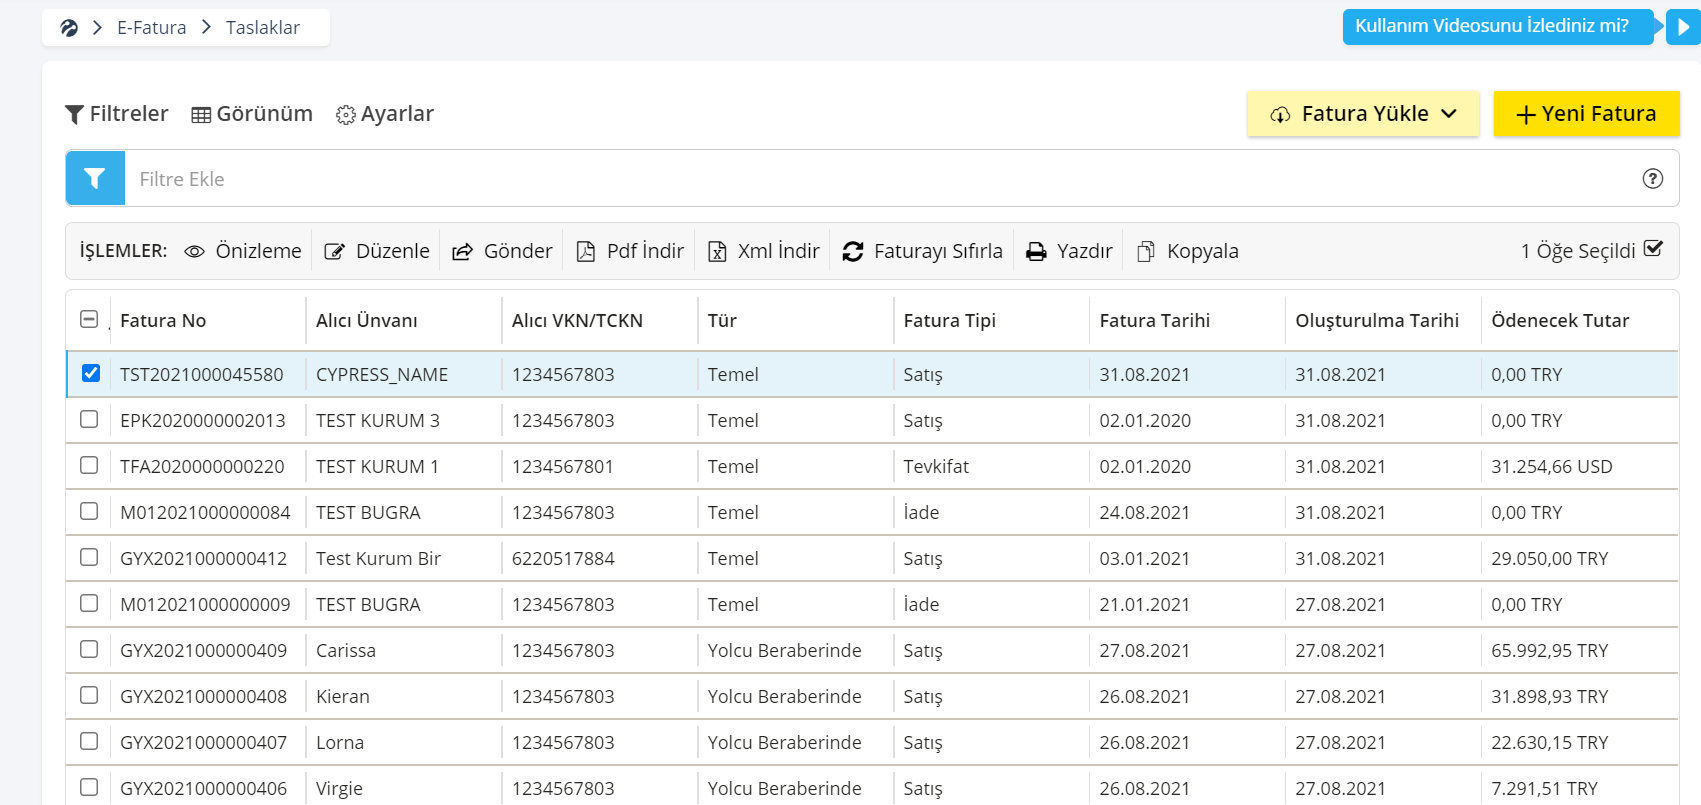Viewport: 1701px width, 805px height.
Task: Sort by Alıcı VKN/TCKN column header
Action: (577, 321)
